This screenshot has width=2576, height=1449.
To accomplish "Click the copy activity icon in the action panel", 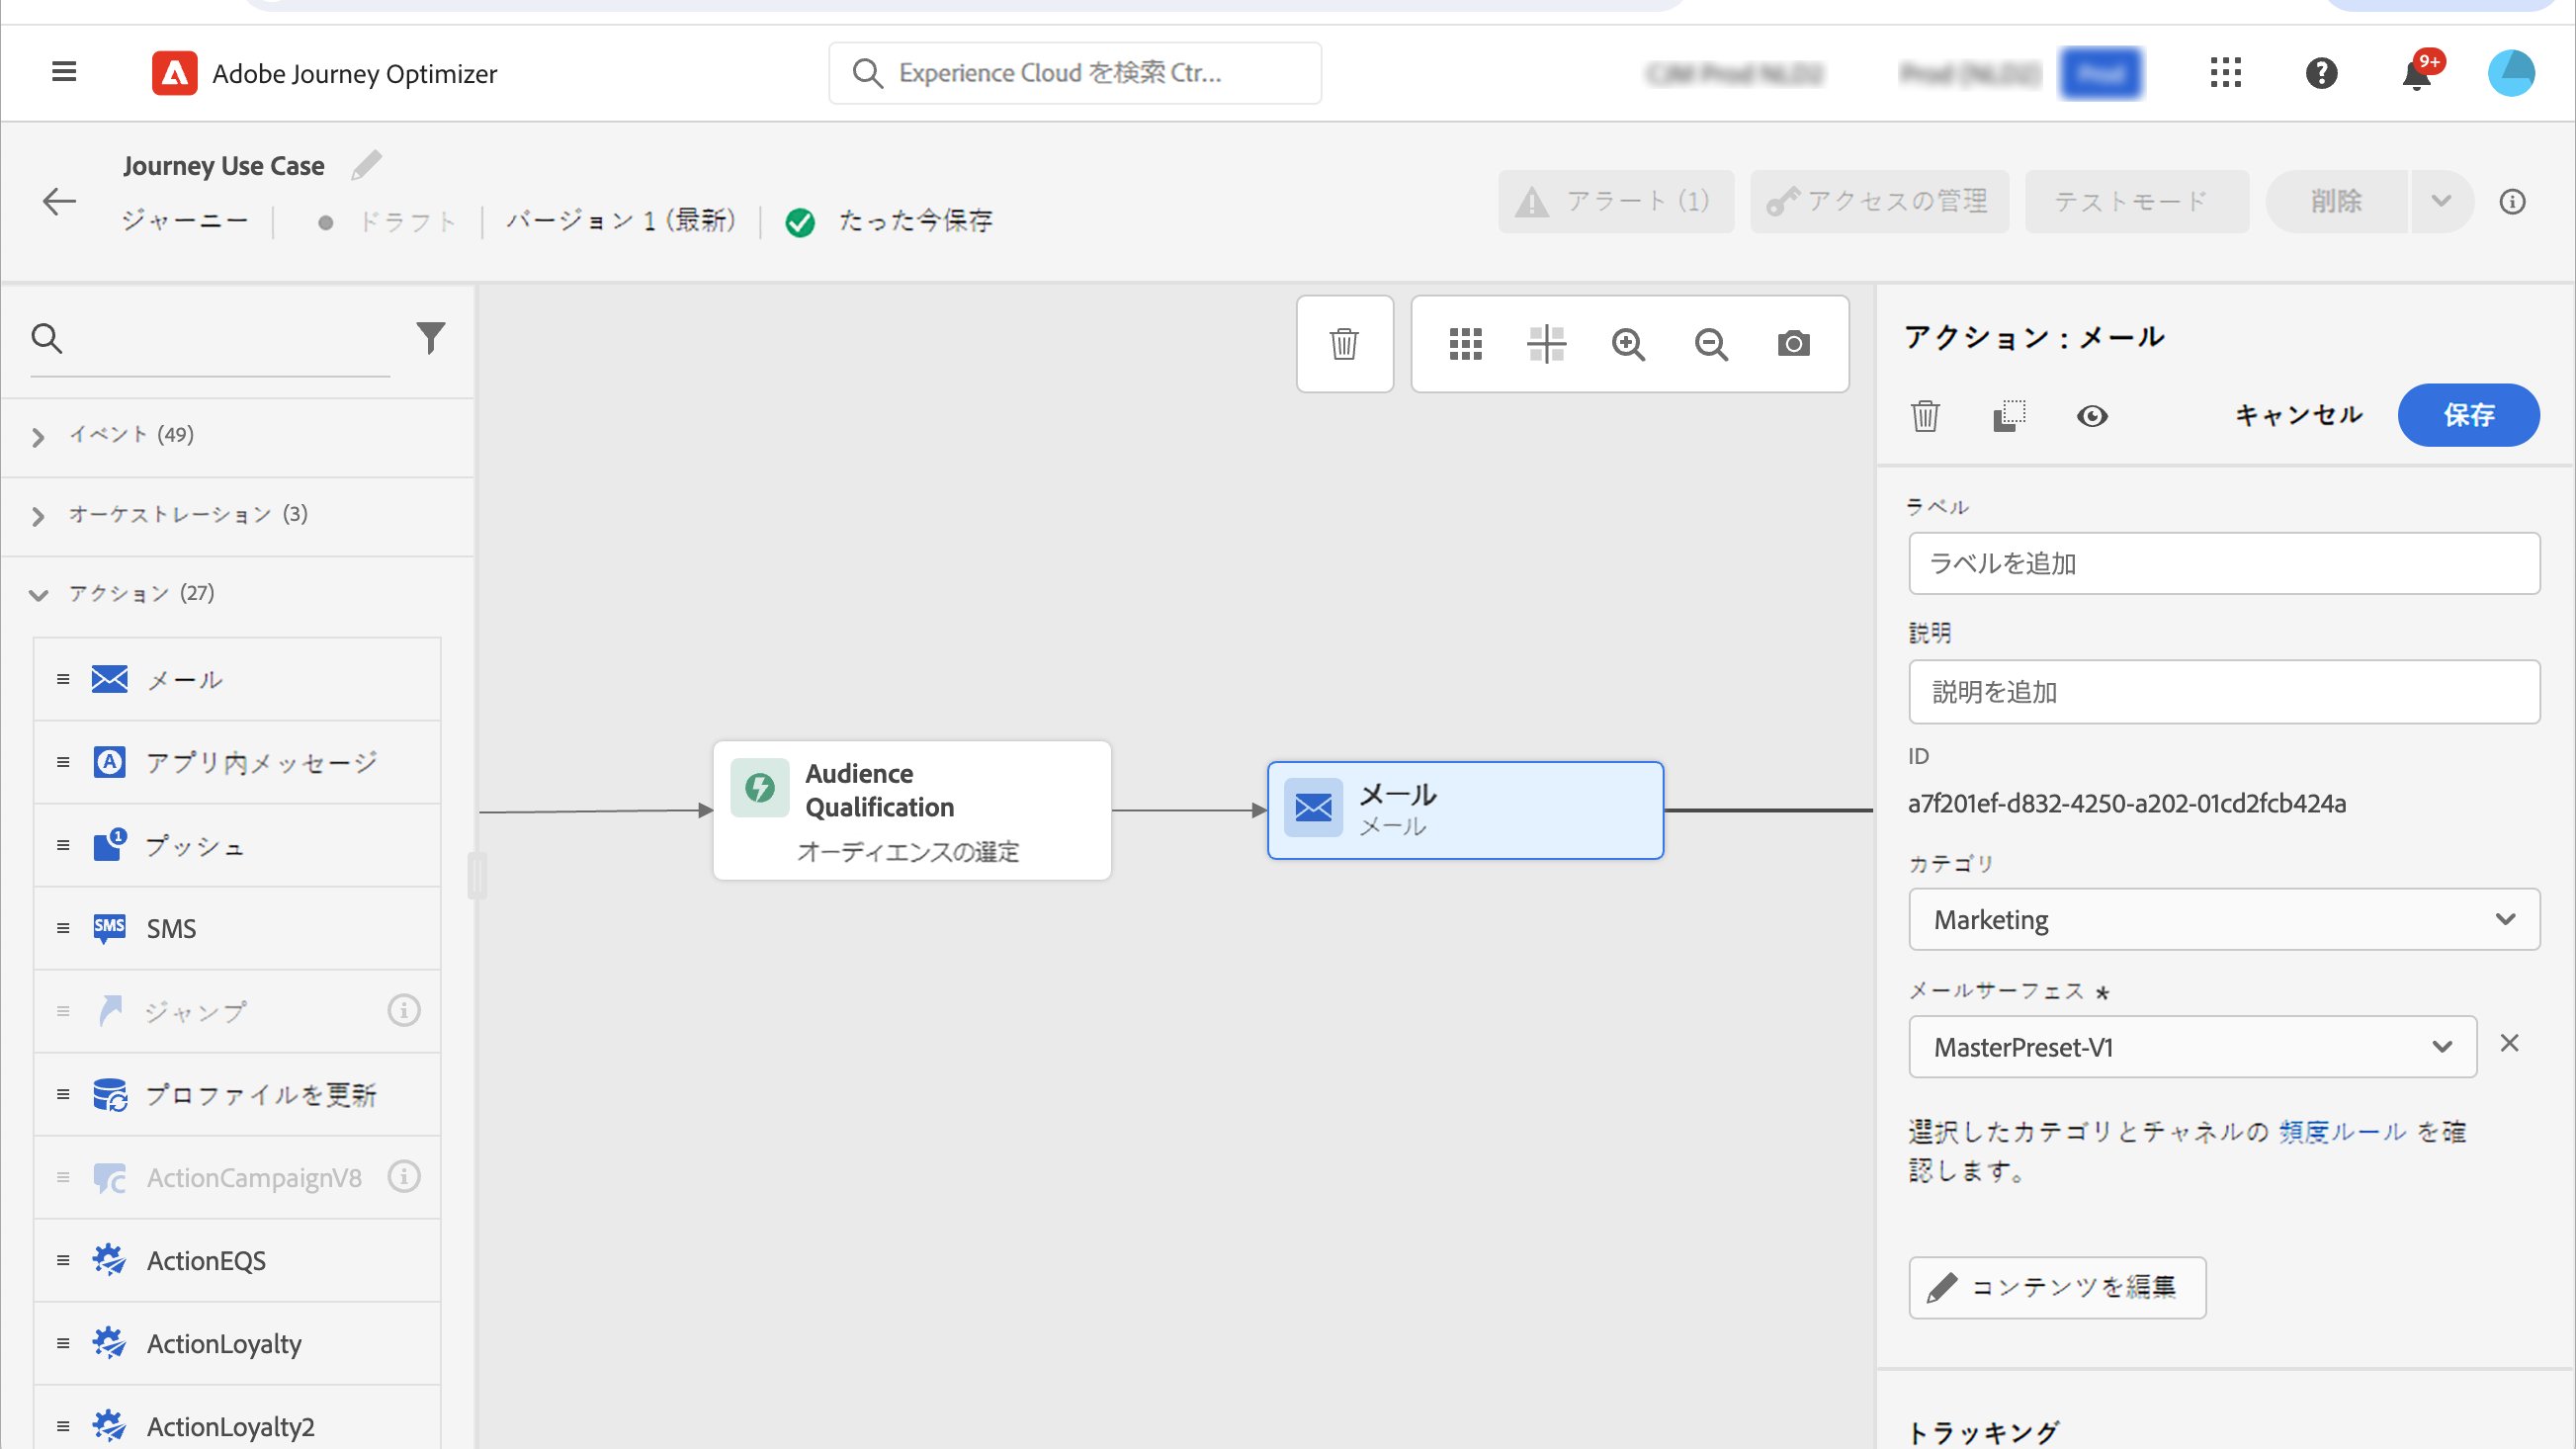I will 2008,415.
